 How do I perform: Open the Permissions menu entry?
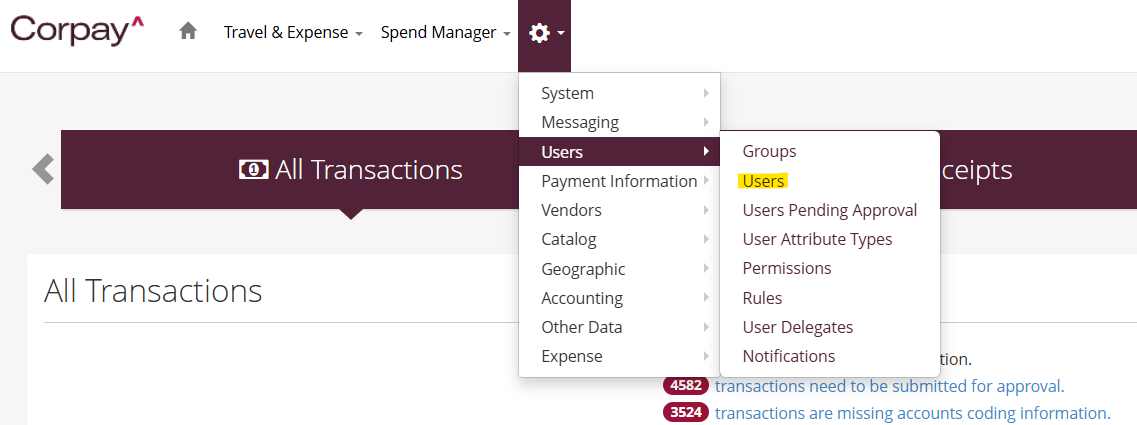point(786,268)
